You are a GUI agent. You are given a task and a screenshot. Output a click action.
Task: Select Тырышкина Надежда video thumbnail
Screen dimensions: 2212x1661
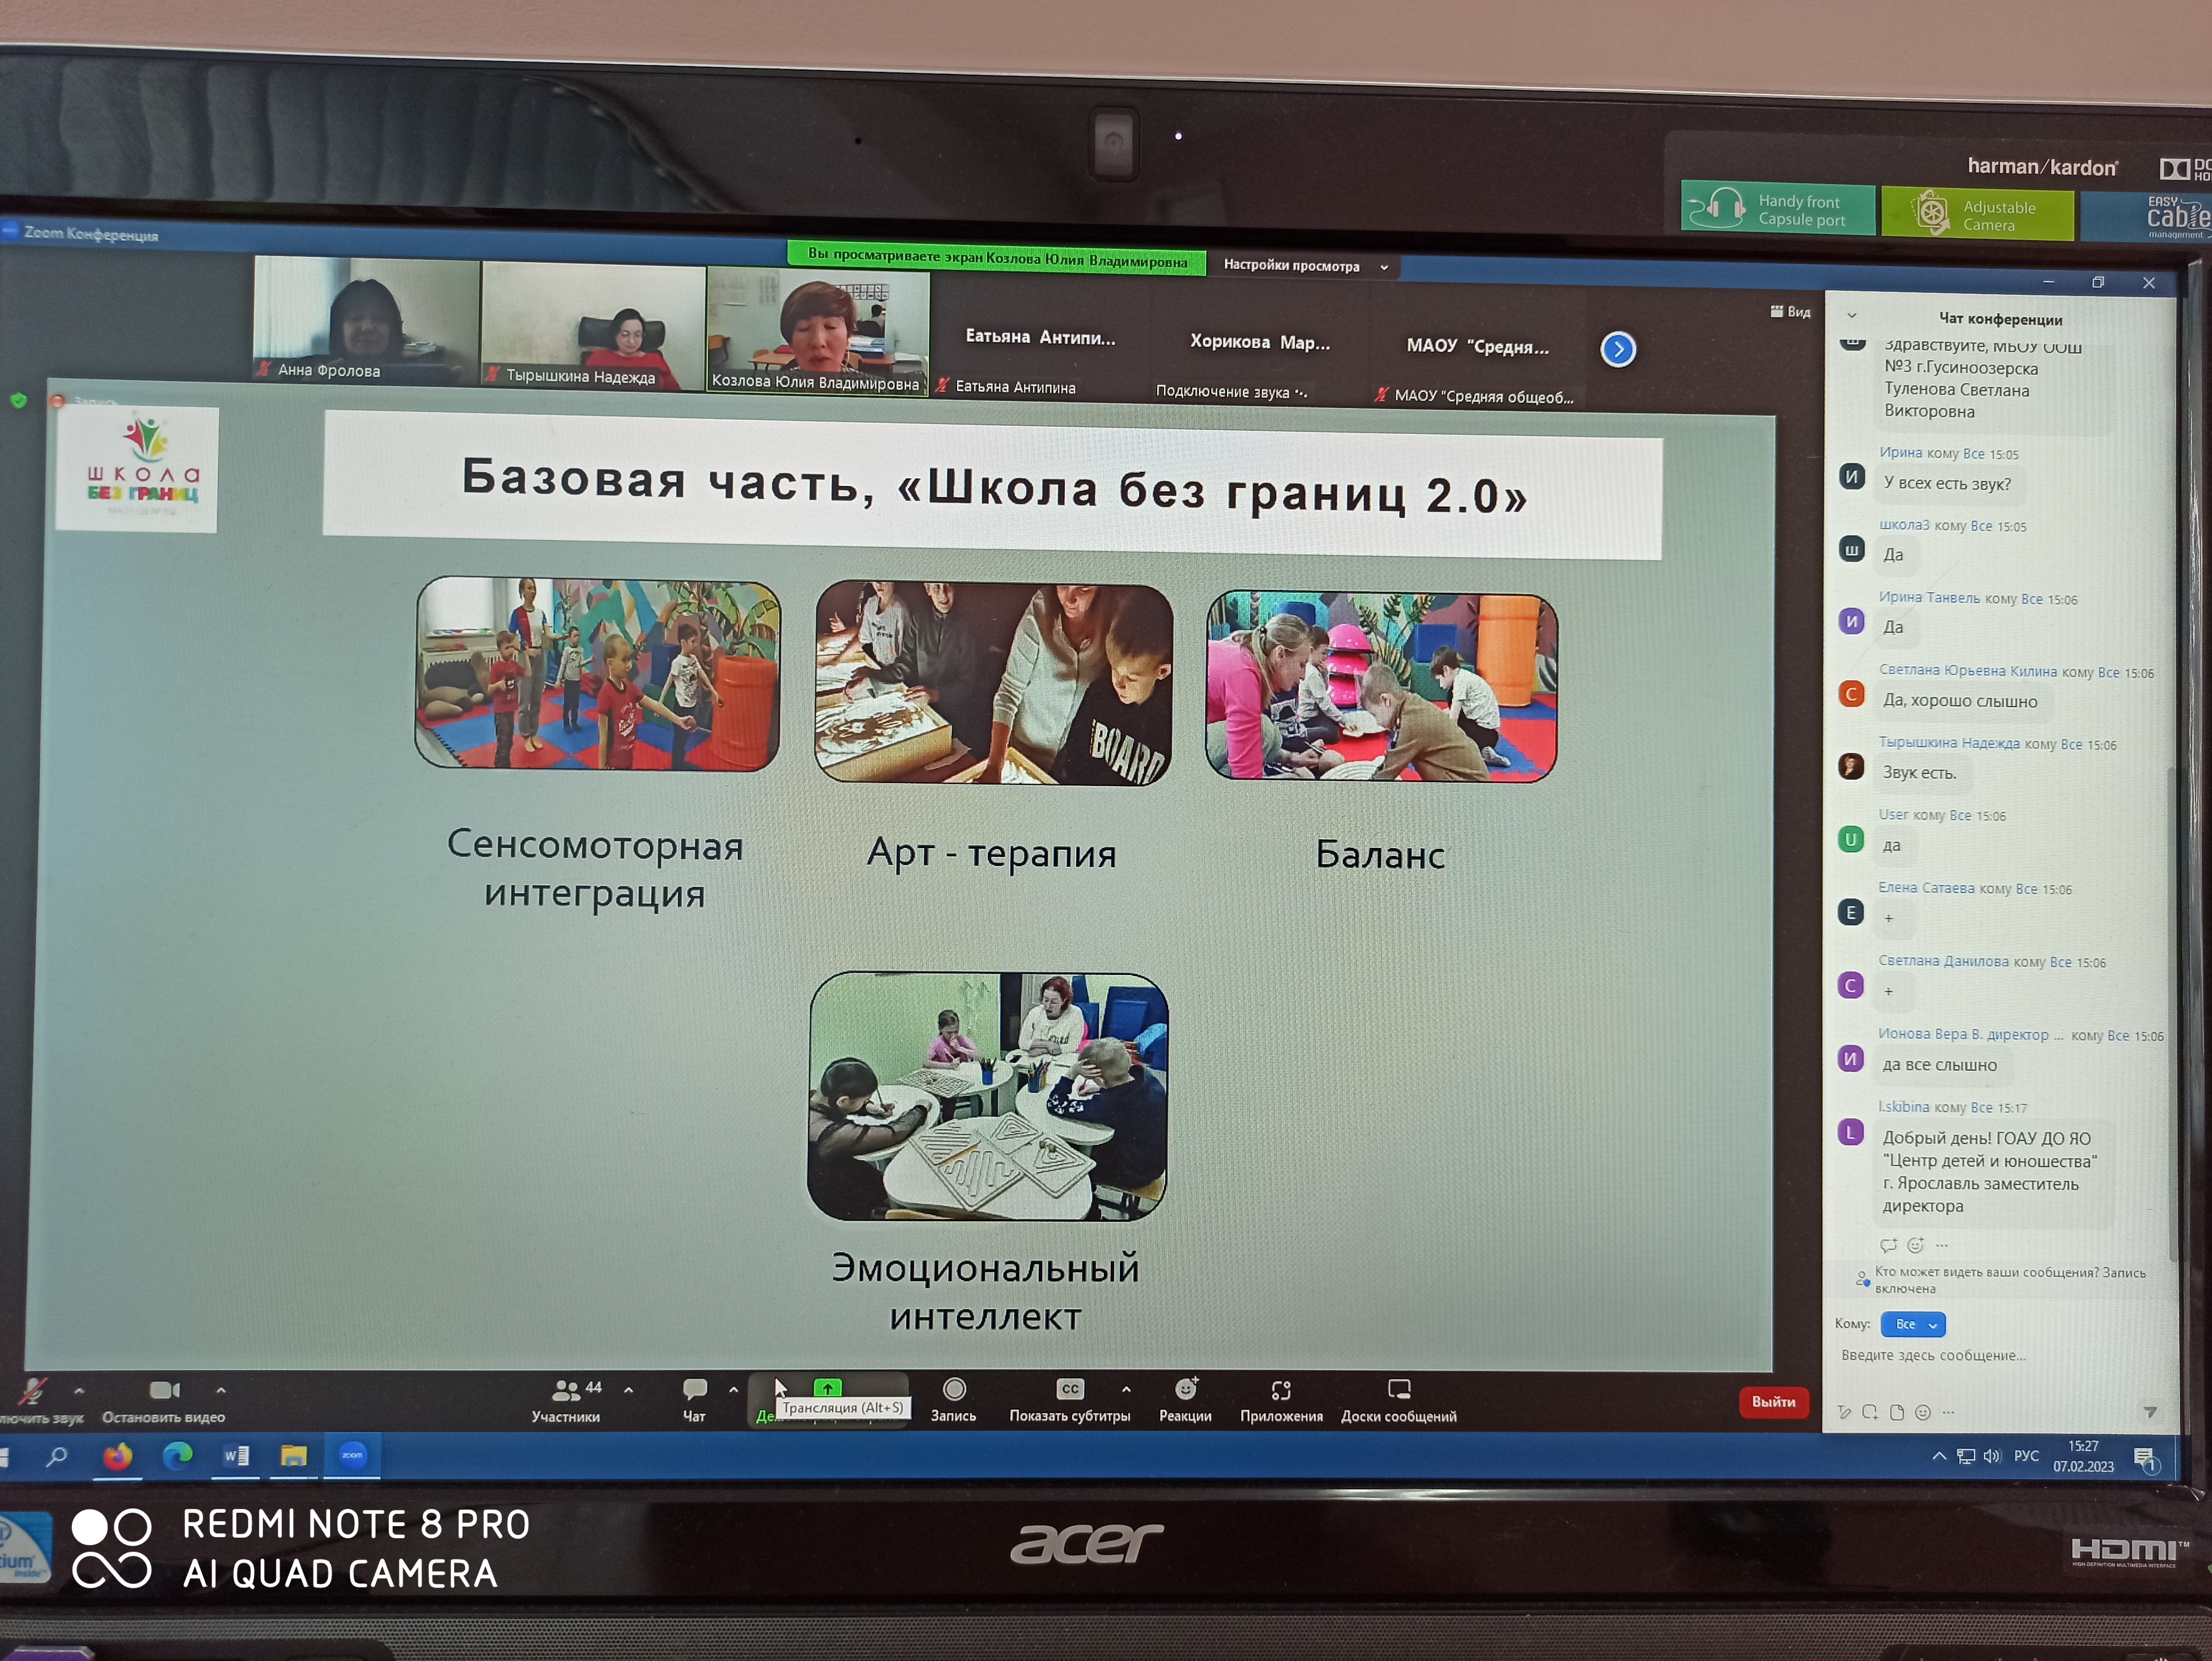pyautogui.click(x=594, y=326)
